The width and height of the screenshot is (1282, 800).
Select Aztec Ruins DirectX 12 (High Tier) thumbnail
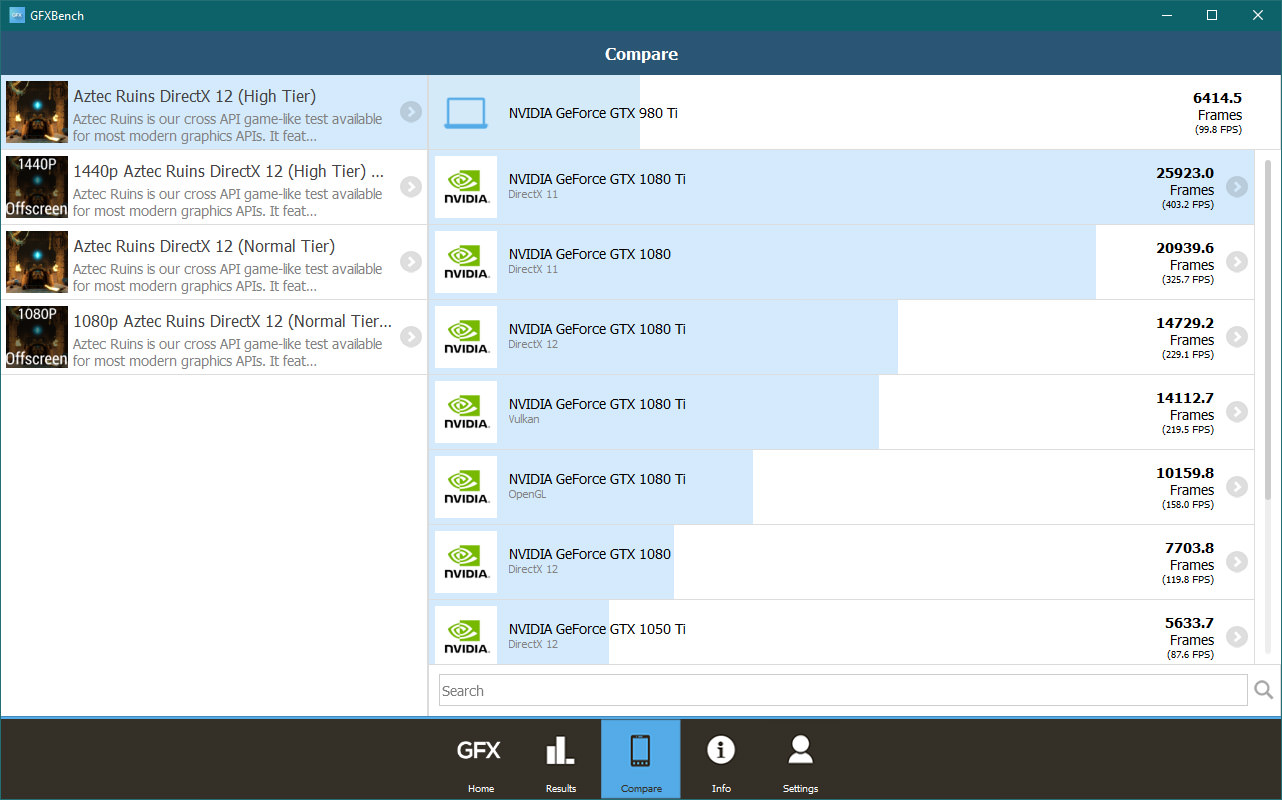click(x=37, y=112)
